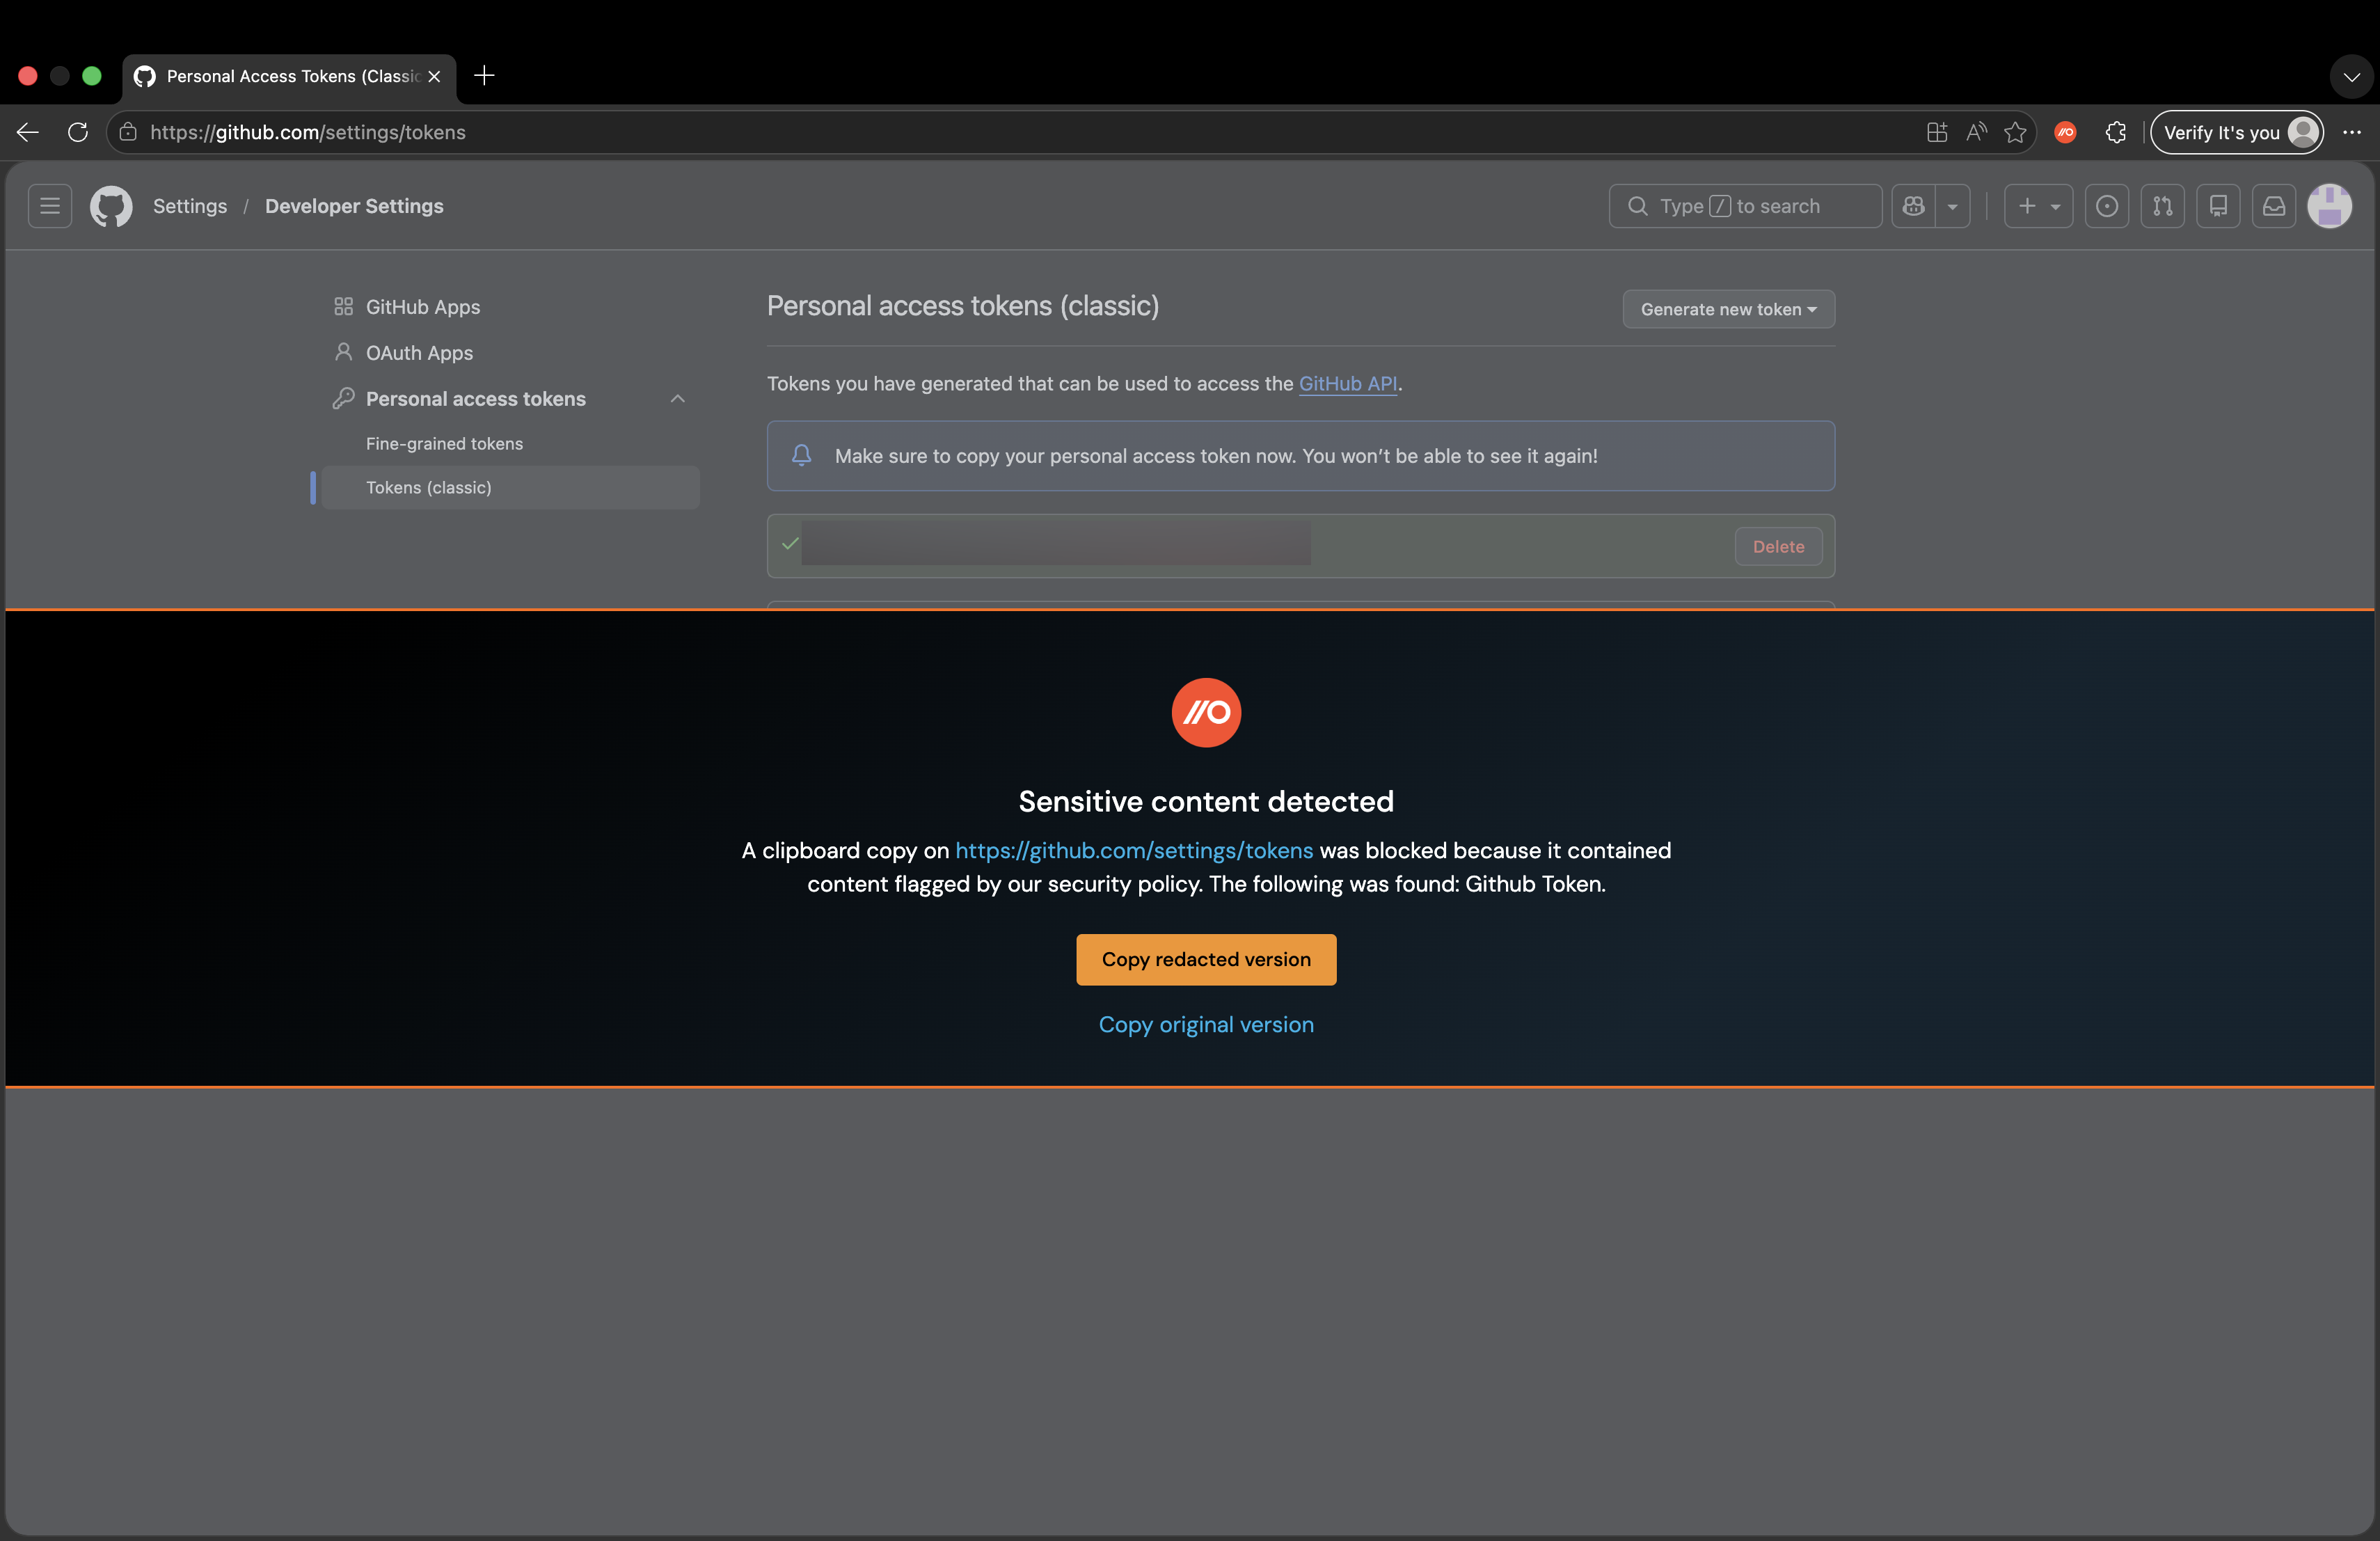
Task: Click the Verify It's you profile button
Action: (2237, 132)
